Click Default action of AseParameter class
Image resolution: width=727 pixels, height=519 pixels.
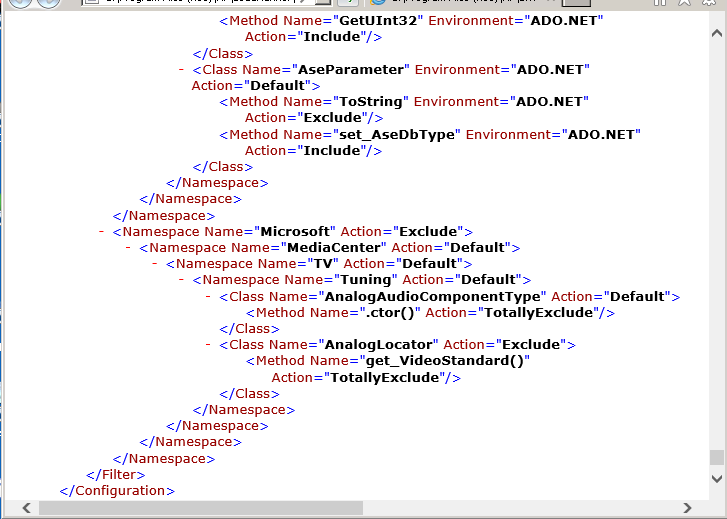point(278,86)
